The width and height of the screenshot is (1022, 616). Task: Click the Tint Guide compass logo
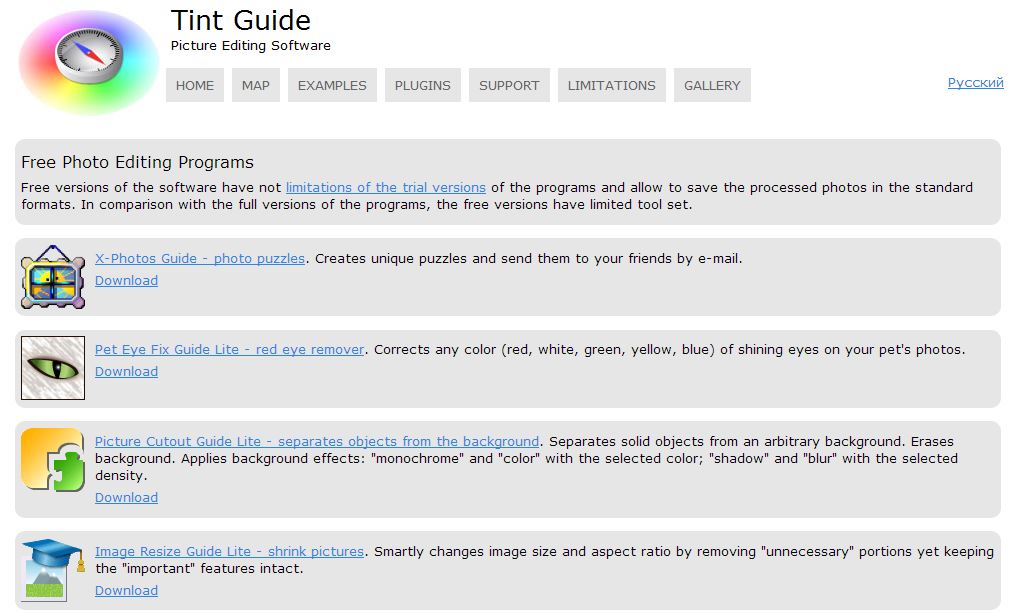(x=88, y=62)
